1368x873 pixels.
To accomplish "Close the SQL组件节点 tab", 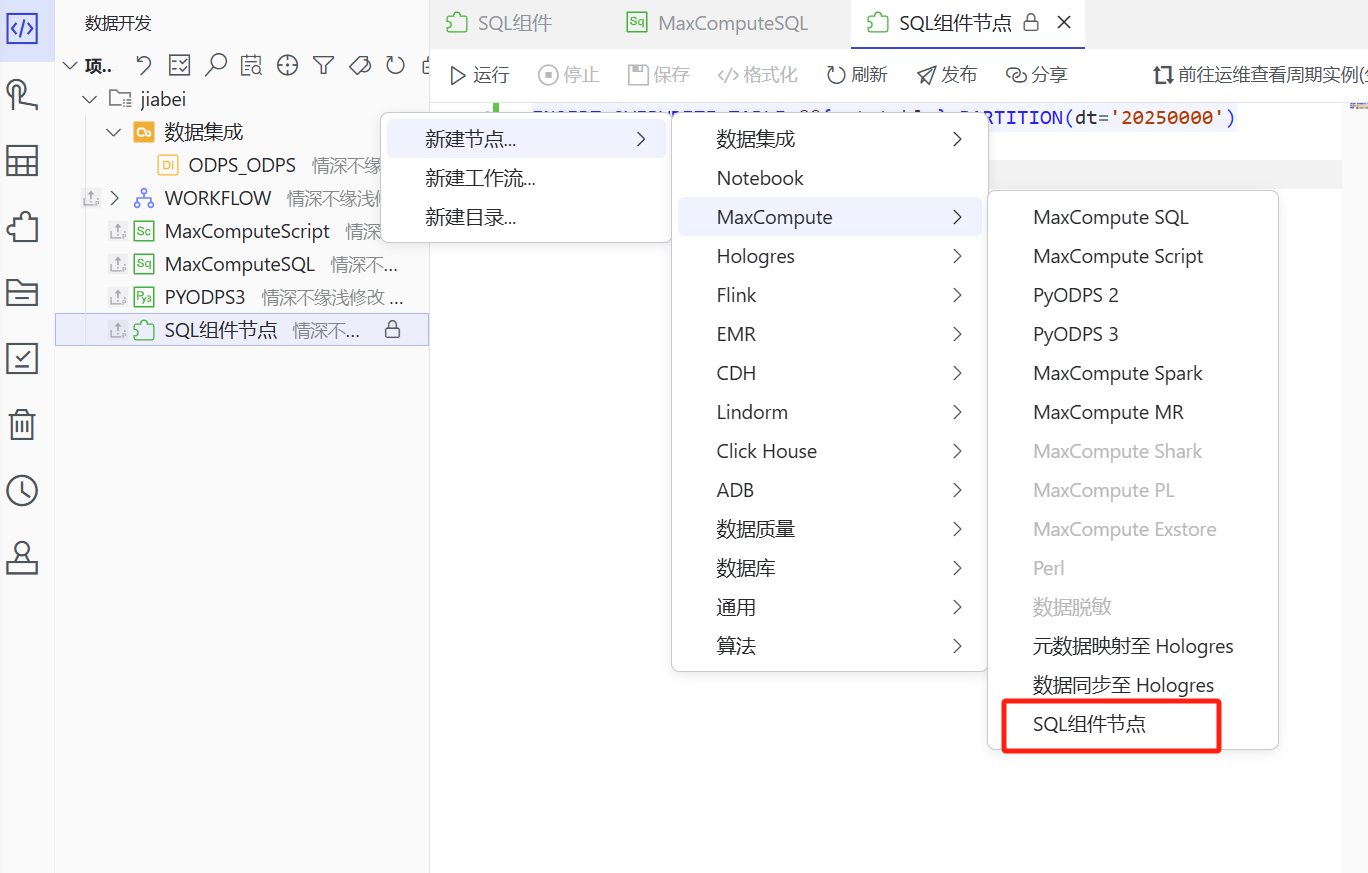I will [x=1064, y=22].
